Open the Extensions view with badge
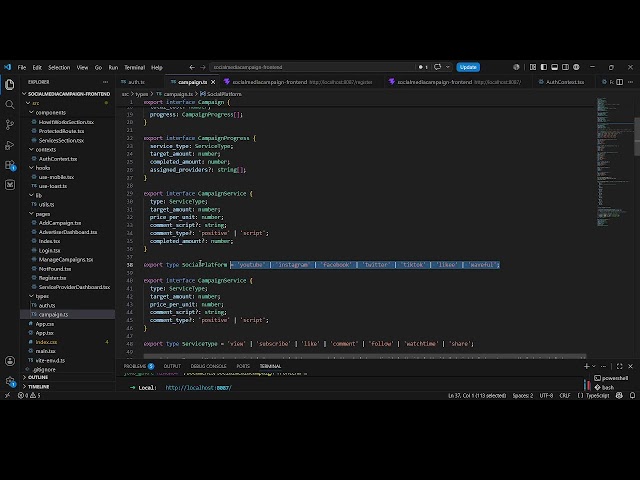640x480 pixels. coord(10,165)
